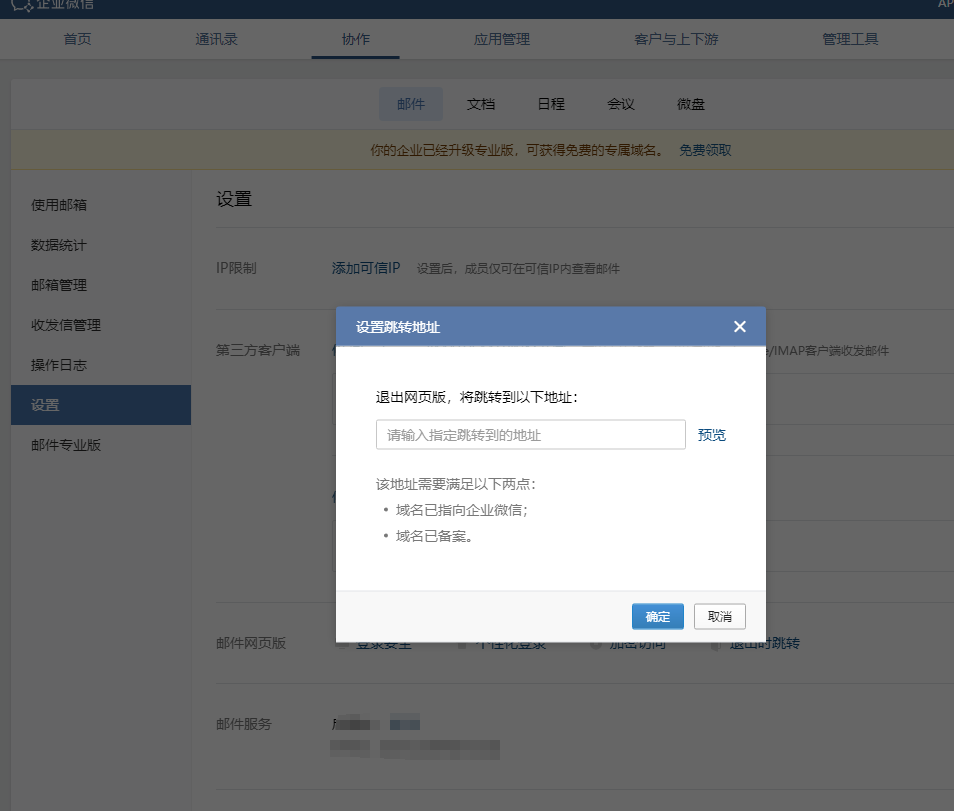Switch to the 微盘 sub-tab
Viewport: 954px width, 811px height.
[691, 104]
